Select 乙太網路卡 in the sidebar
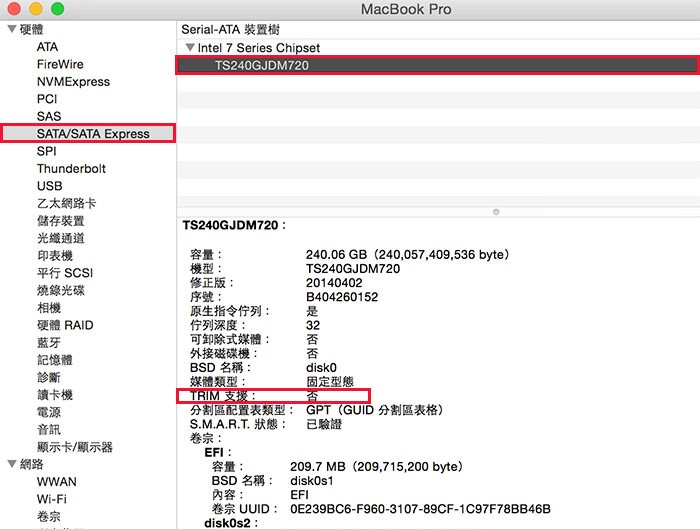Image resolution: width=700 pixels, height=529 pixels. [67, 204]
